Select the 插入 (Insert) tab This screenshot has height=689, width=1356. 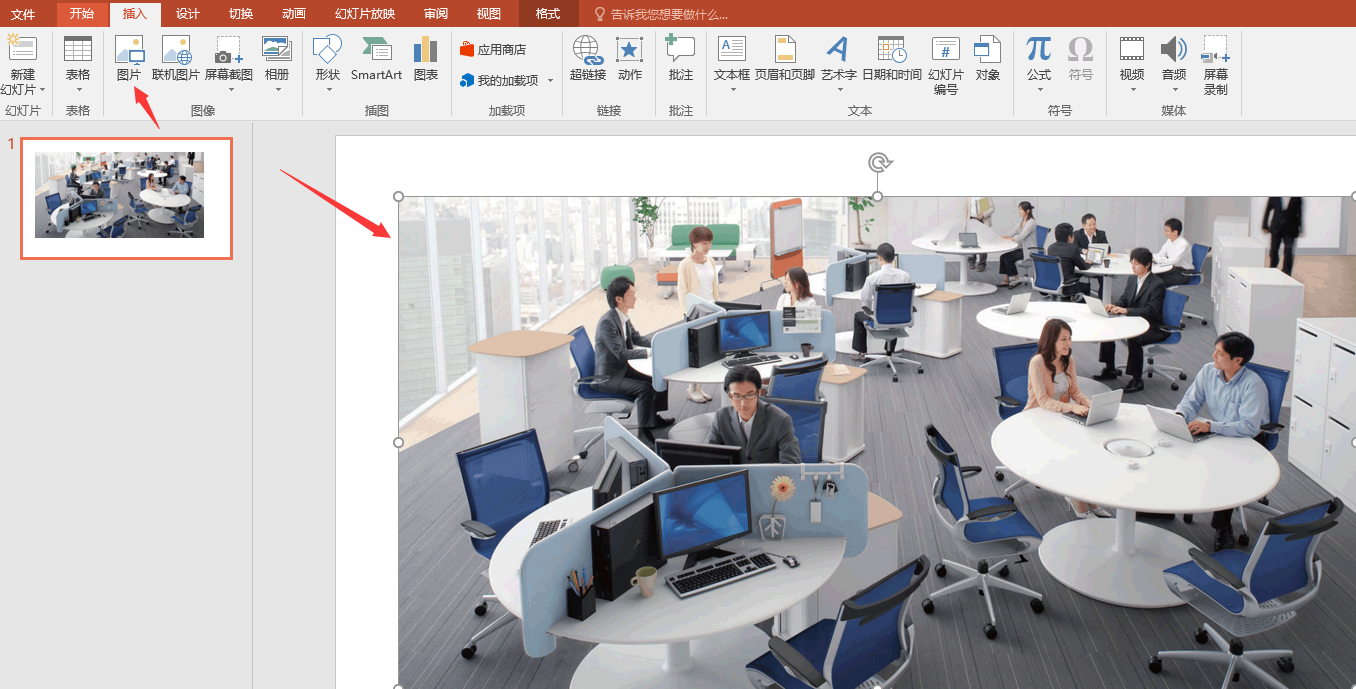point(134,14)
